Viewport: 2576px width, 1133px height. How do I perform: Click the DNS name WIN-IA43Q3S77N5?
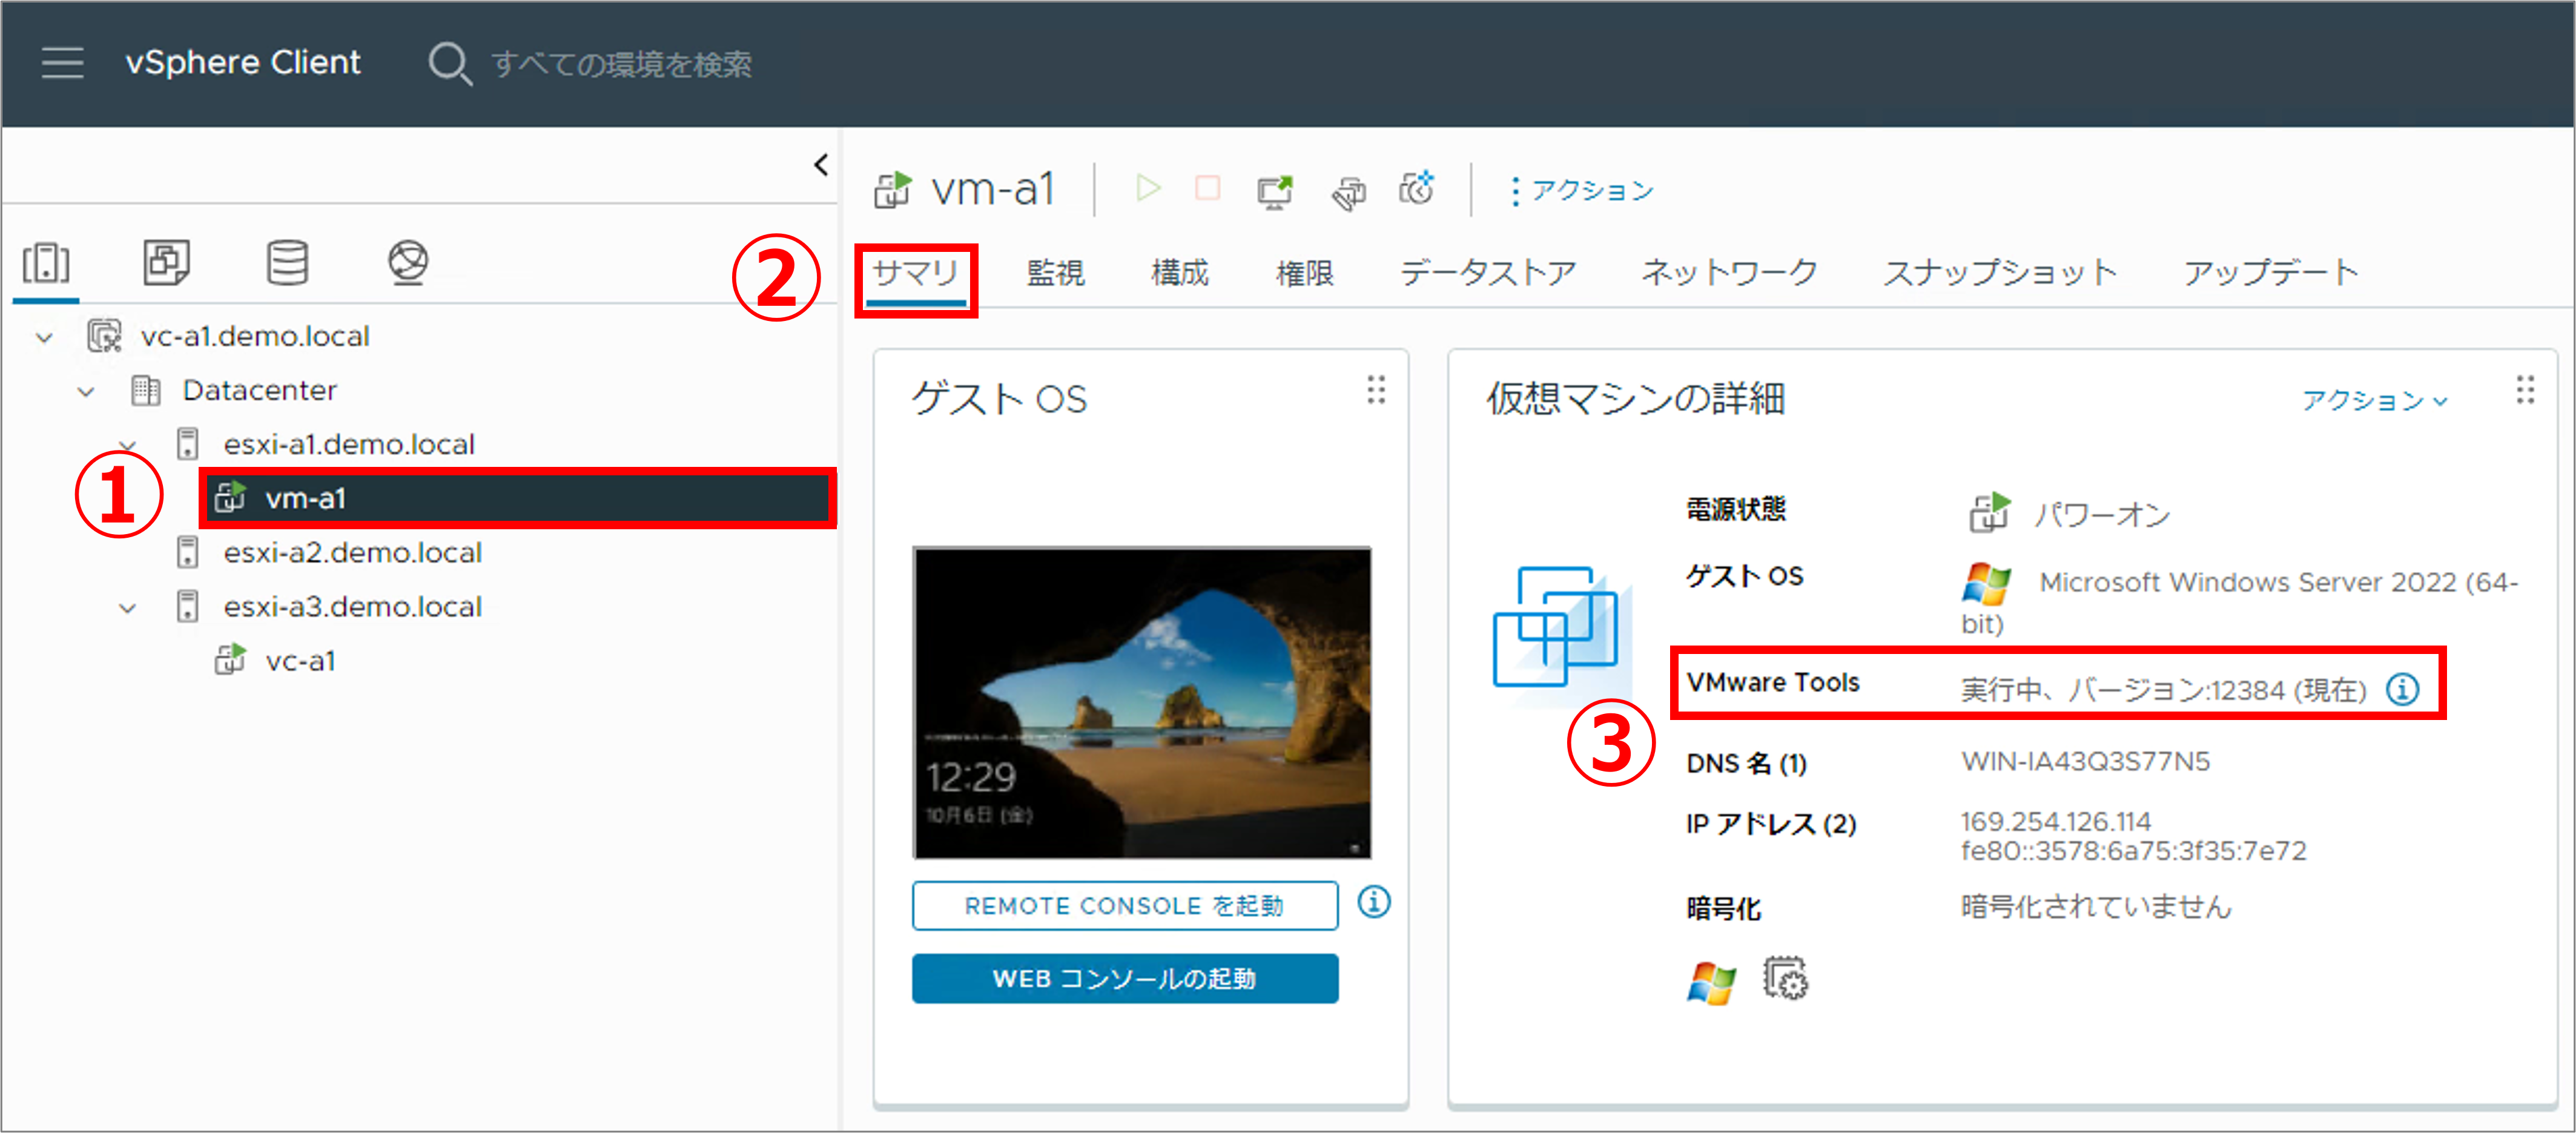pyautogui.click(x=2085, y=762)
